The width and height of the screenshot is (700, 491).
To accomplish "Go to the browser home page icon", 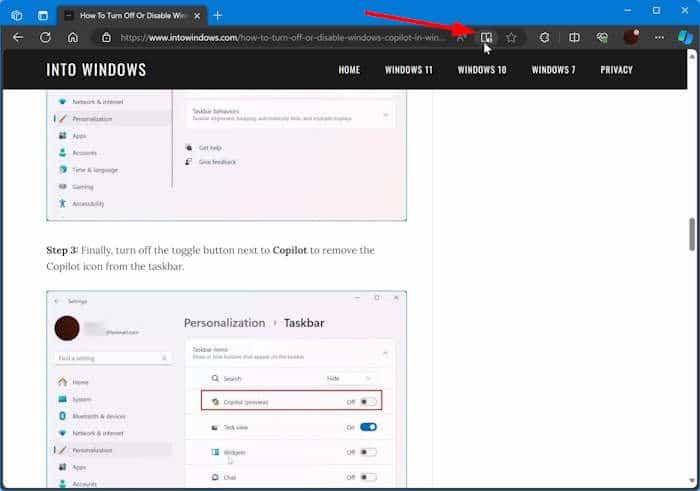I will (73, 37).
